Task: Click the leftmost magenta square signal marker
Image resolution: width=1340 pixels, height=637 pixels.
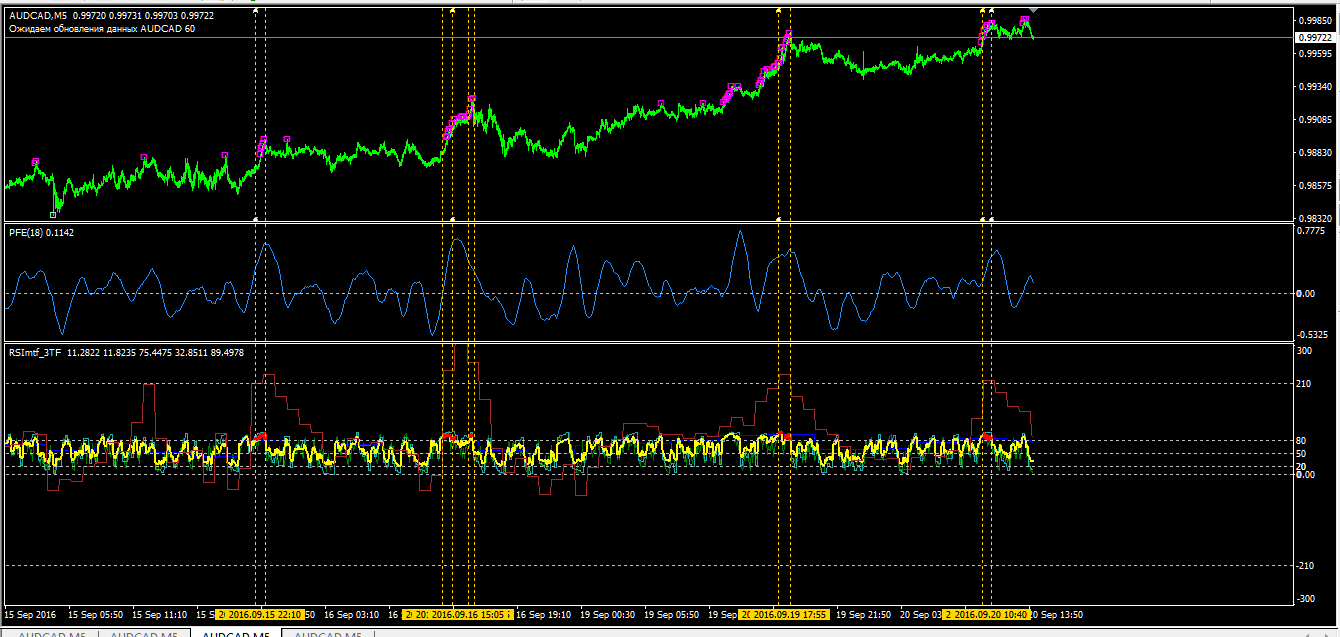Action: point(36,161)
